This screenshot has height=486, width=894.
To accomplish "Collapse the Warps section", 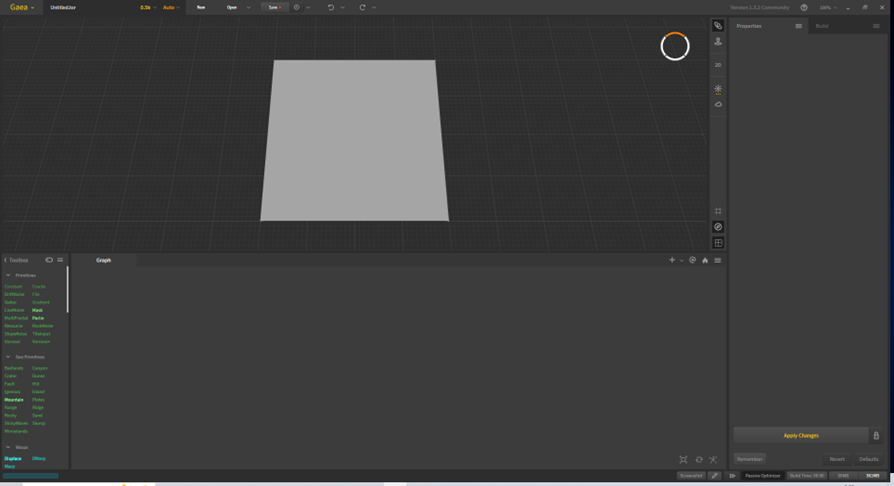I will pyautogui.click(x=8, y=447).
